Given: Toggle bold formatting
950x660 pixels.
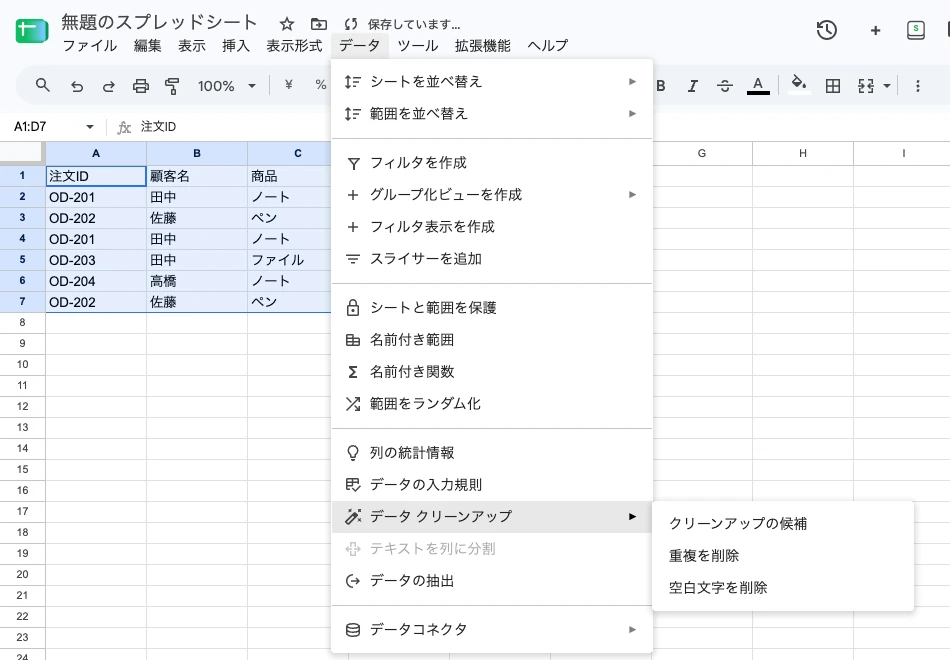Looking at the screenshot, I should 660,86.
